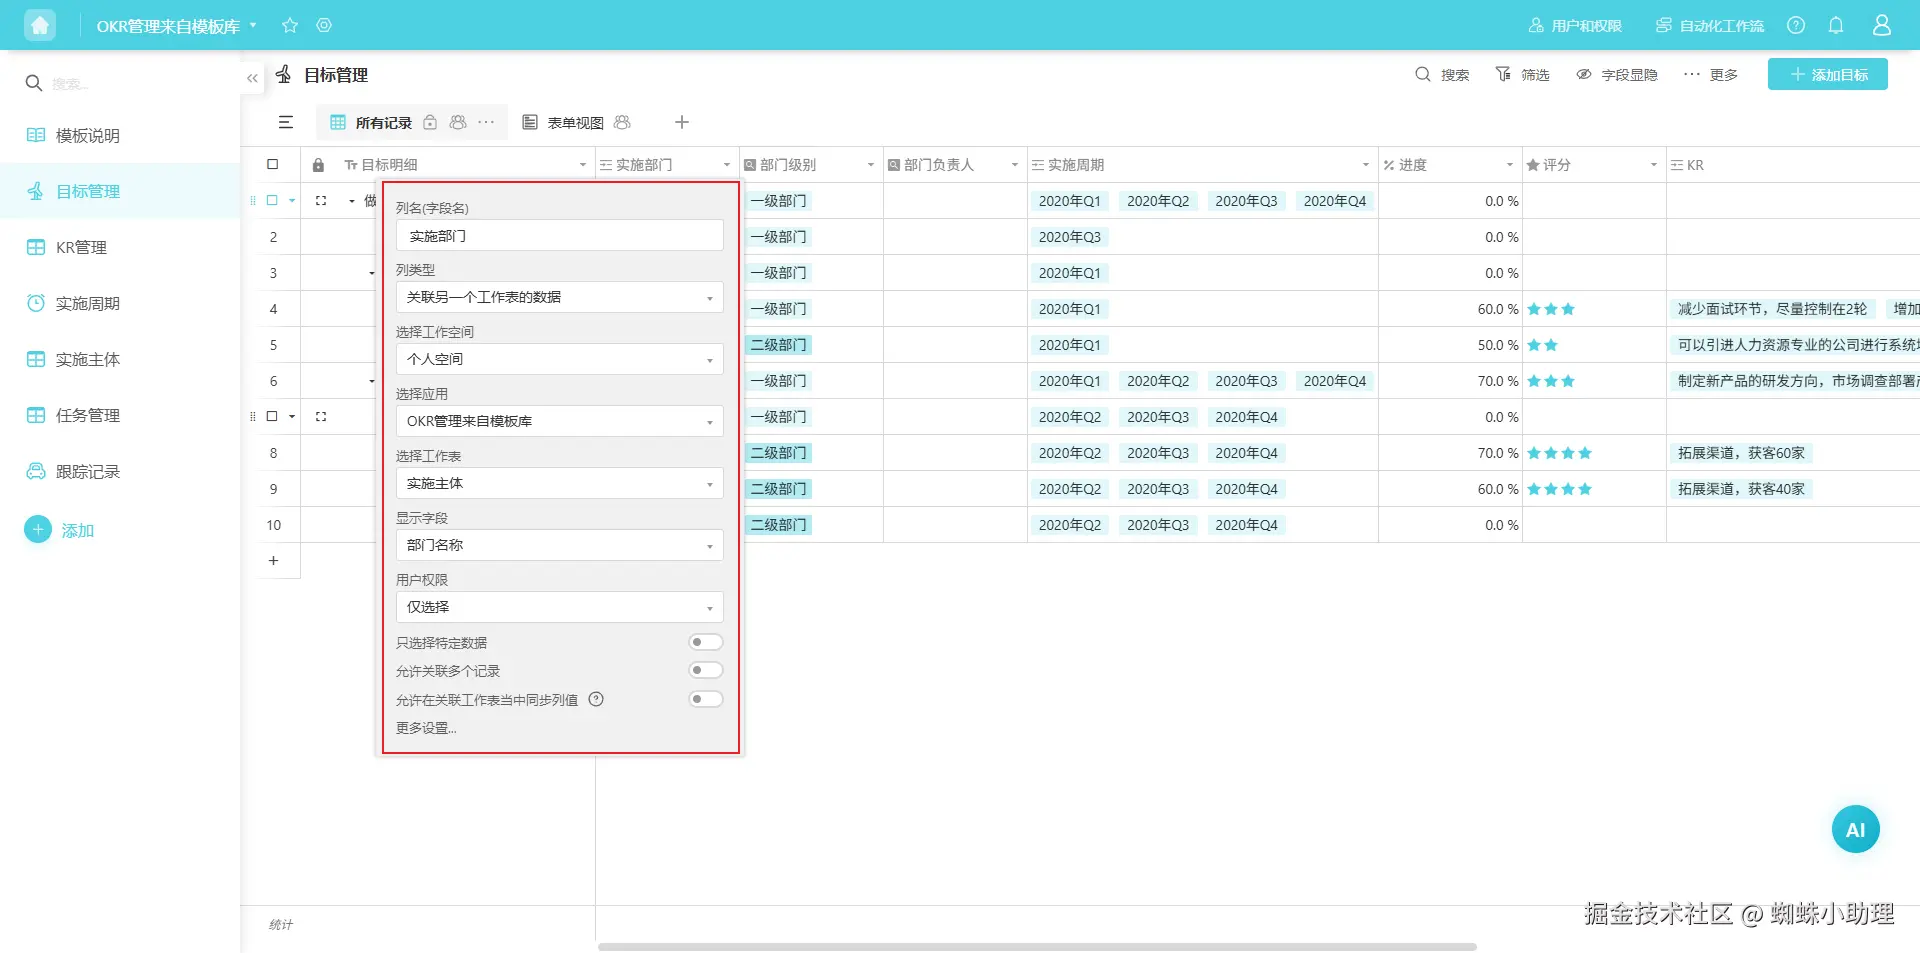Screen dimensions: 1920x953
Task: Open the 筛选 filter tool
Action: 1522,75
